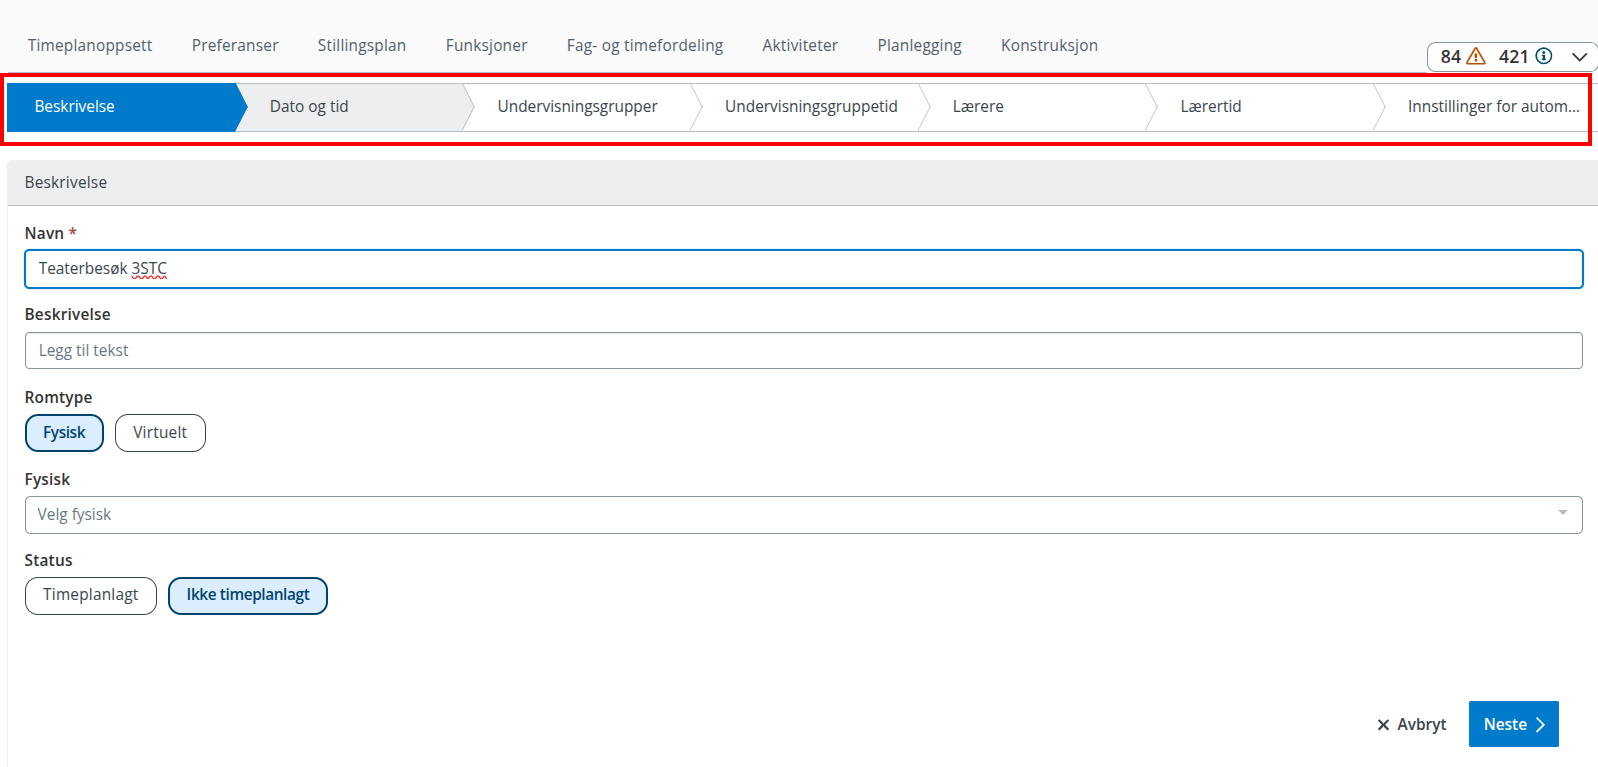Open the Timeplanoppsett menu

(x=90, y=45)
